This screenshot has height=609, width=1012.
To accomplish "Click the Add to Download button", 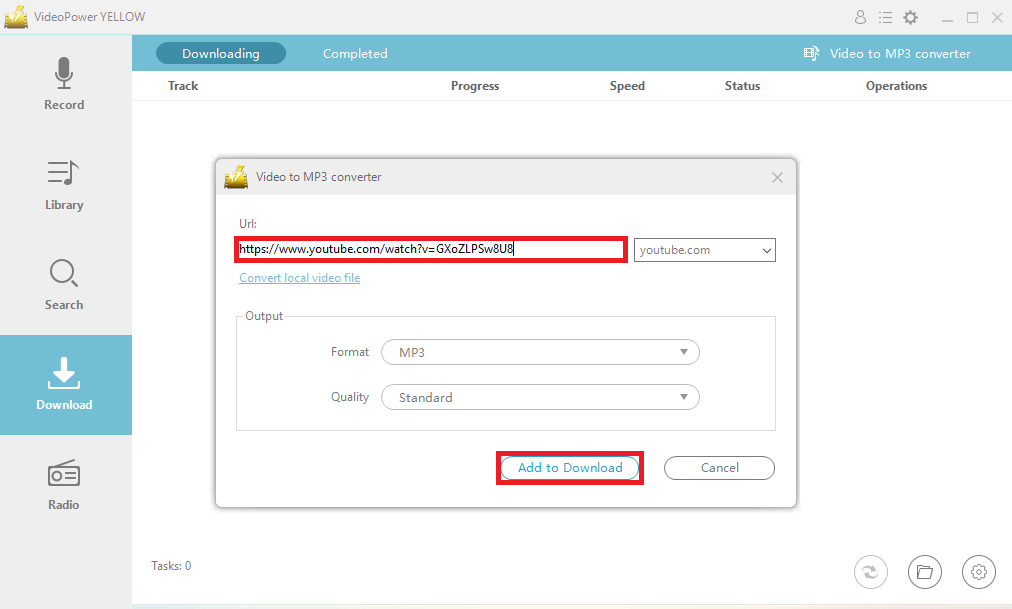I will (x=570, y=468).
